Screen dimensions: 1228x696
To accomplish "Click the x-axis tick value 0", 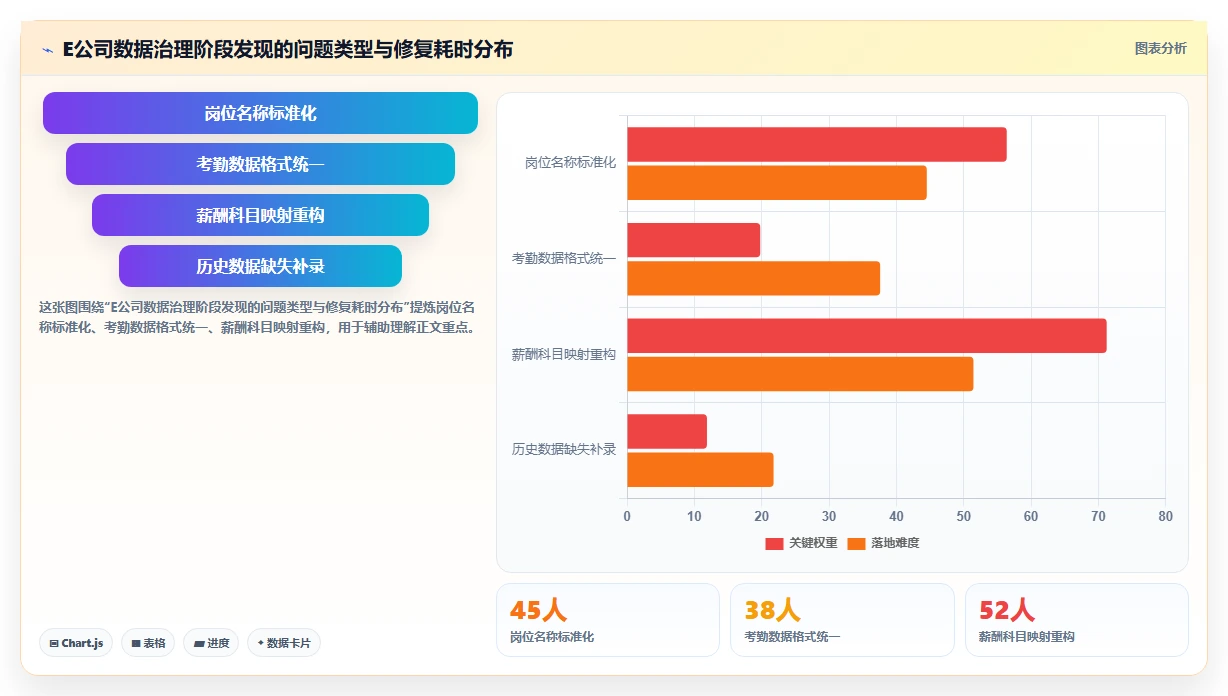I will [x=627, y=516].
